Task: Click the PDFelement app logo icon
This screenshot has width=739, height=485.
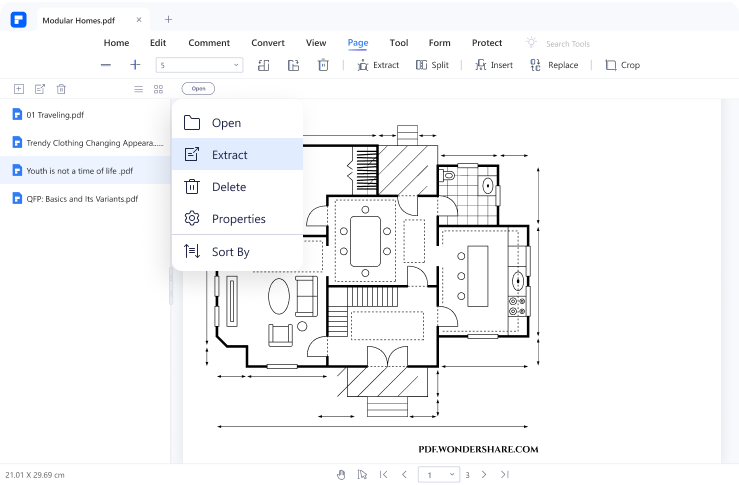Action: (18, 20)
